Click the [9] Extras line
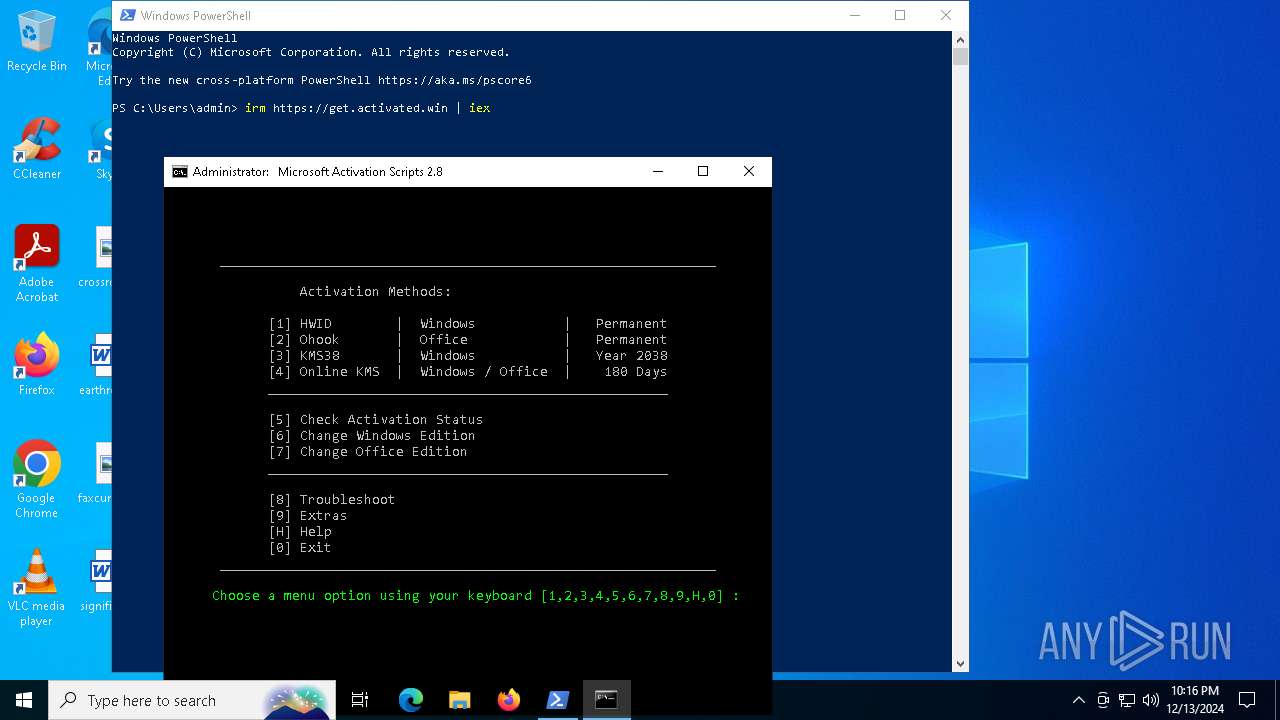The image size is (1280, 720). (308, 516)
